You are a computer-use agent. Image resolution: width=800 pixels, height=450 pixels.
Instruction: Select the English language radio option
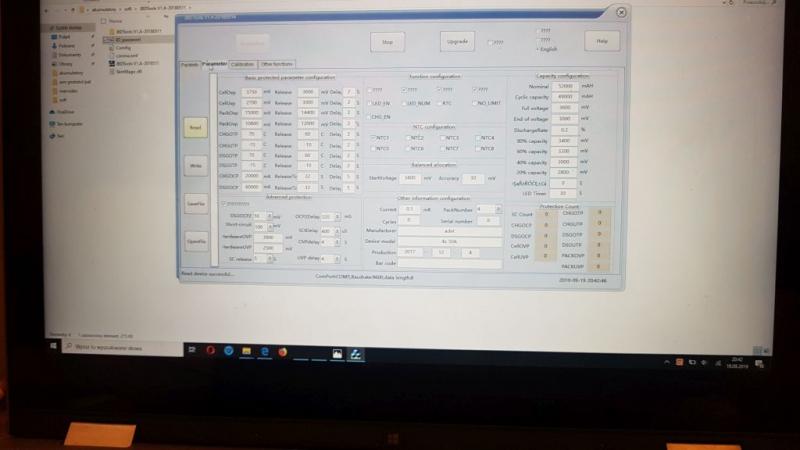pyautogui.click(x=537, y=47)
